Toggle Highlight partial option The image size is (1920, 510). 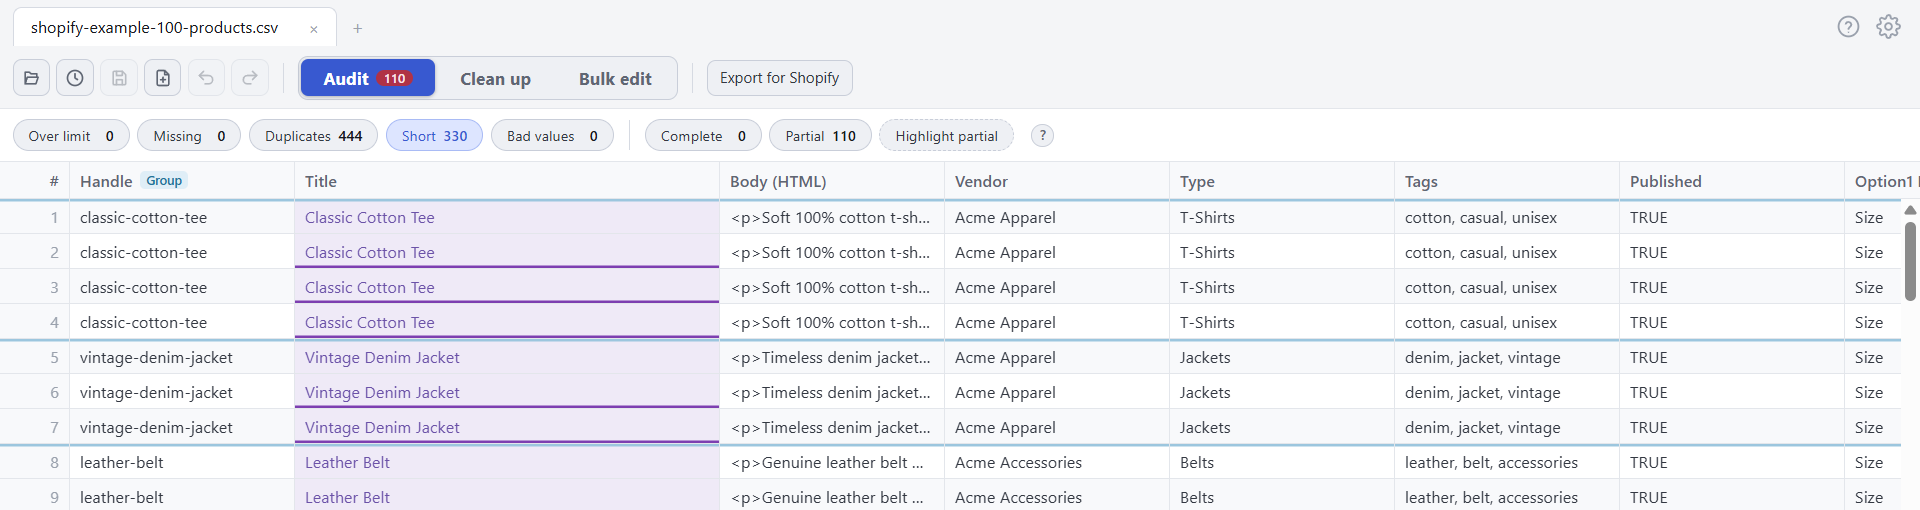[x=946, y=136]
